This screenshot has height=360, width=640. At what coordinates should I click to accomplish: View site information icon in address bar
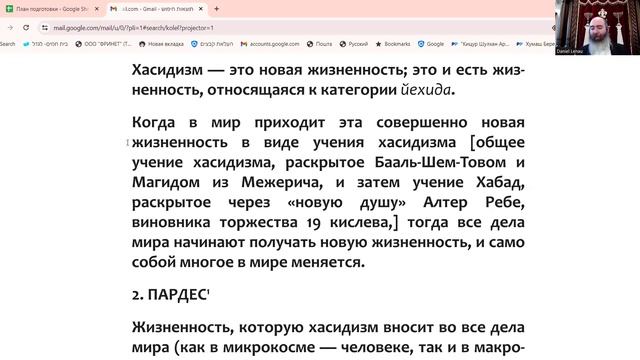tap(45, 28)
